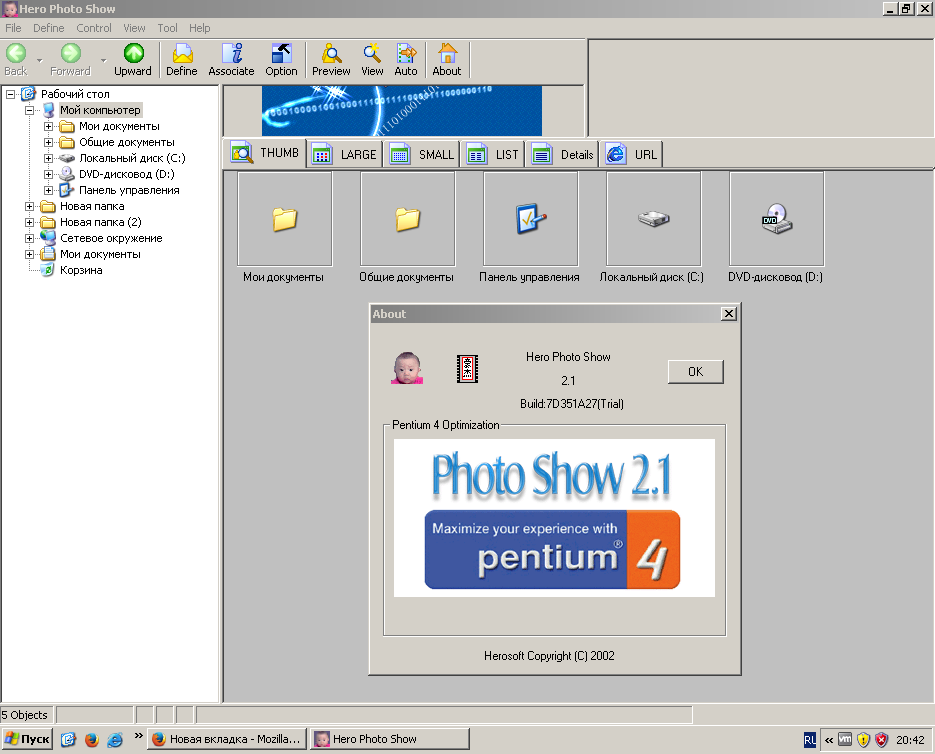This screenshot has height=754, width=935.
Task: Collapse the Мой компьютер tree node
Action: tap(30, 110)
